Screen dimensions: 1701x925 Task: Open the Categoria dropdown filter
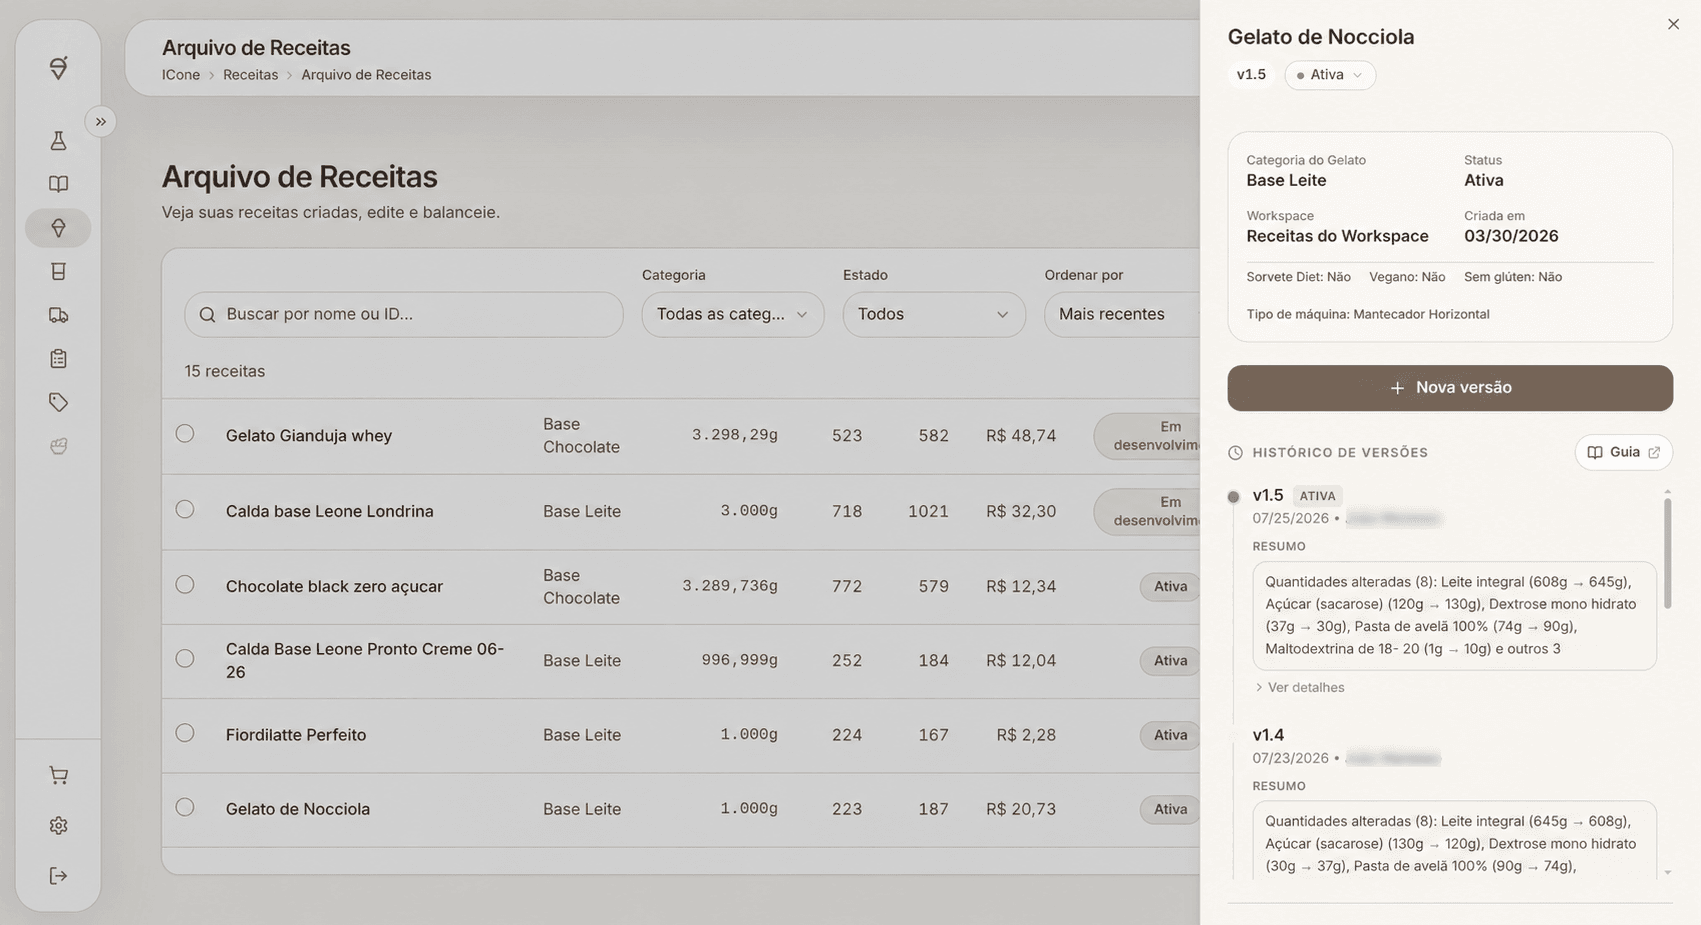coord(733,314)
